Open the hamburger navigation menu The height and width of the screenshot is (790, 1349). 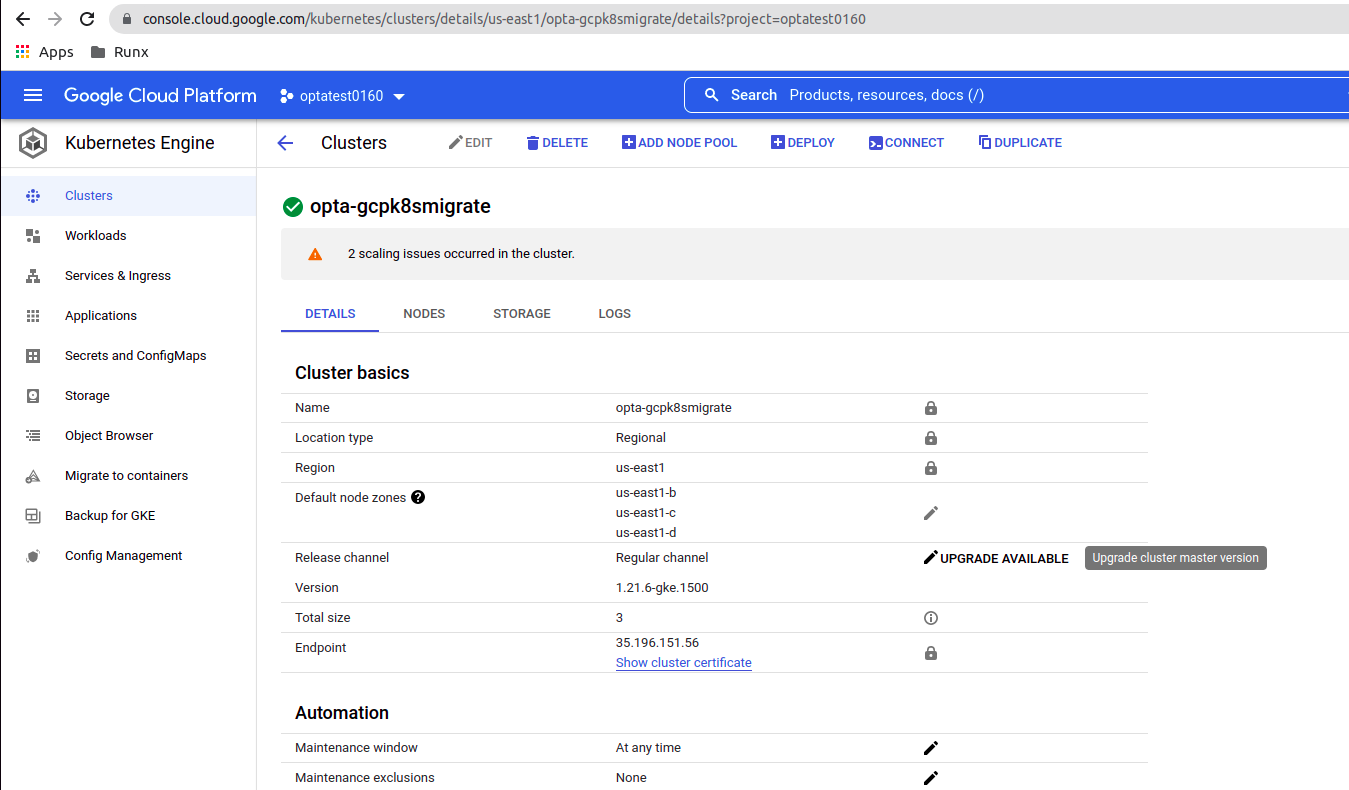pyautogui.click(x=33, y=95)
